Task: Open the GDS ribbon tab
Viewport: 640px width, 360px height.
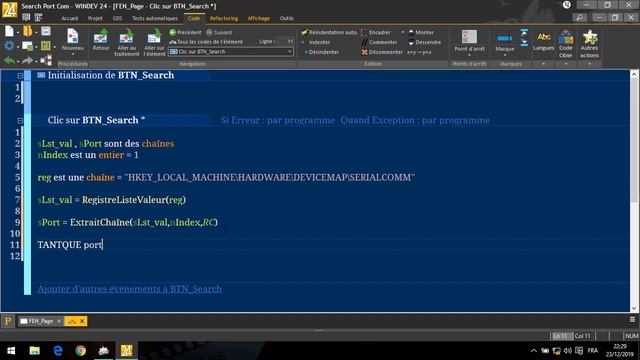Action: [x=118, y=18]
